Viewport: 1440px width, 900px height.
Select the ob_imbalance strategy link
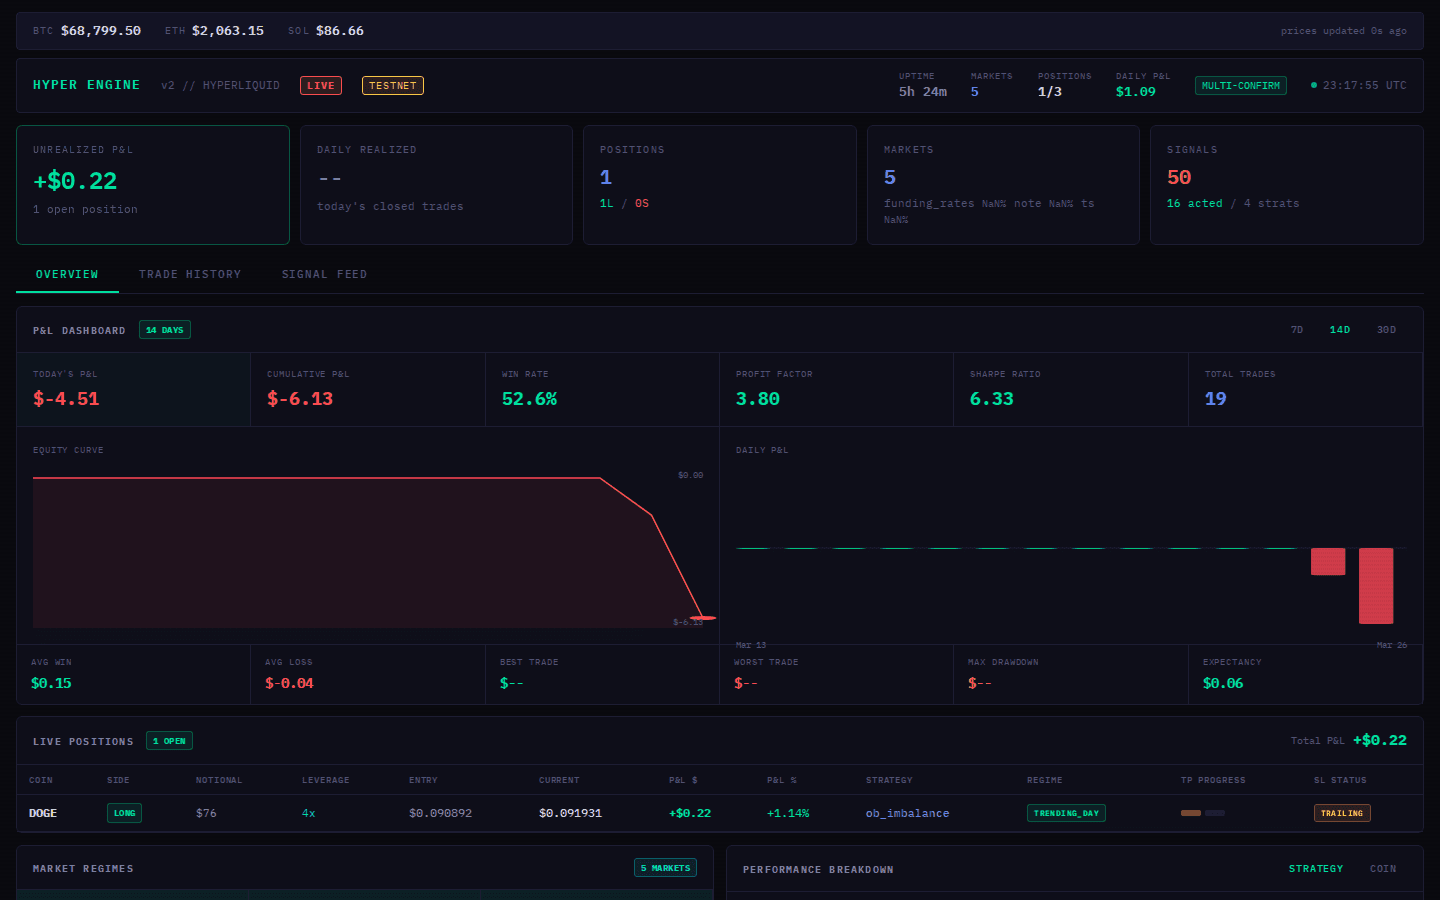click(906, 813)
